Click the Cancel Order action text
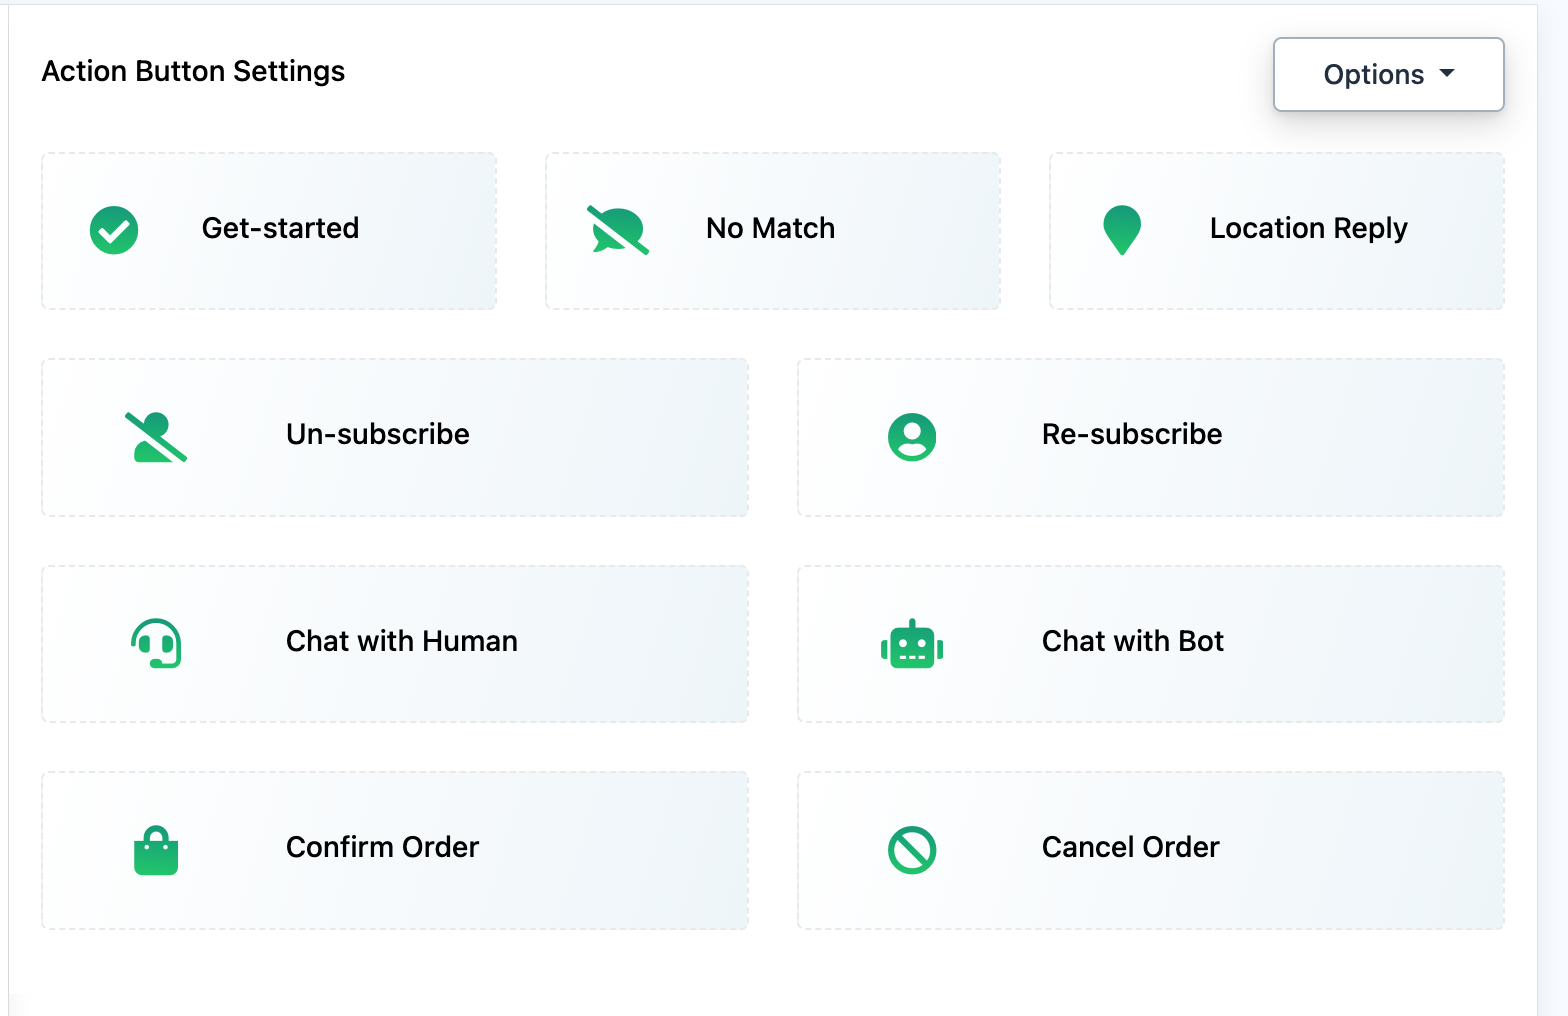 1130,847
